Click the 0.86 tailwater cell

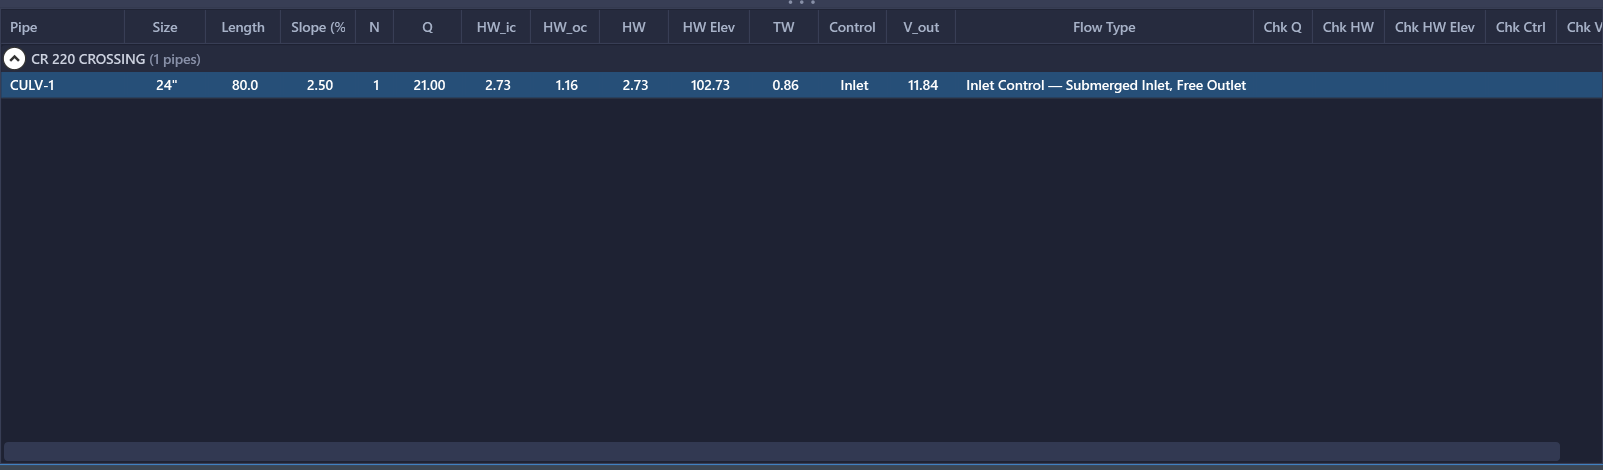pos(785,85)
